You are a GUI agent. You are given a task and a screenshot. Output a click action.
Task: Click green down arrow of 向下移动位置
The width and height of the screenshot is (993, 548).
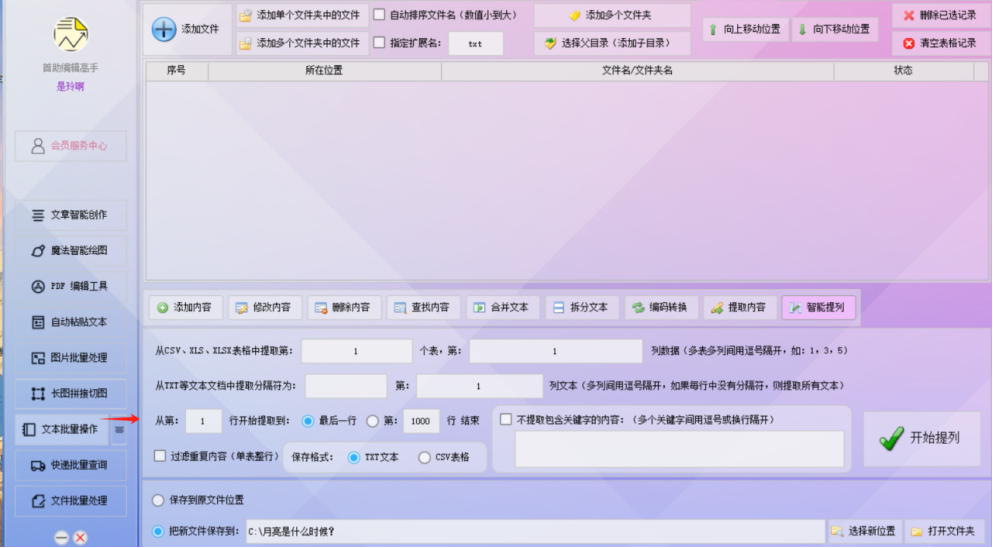[802, 30]
